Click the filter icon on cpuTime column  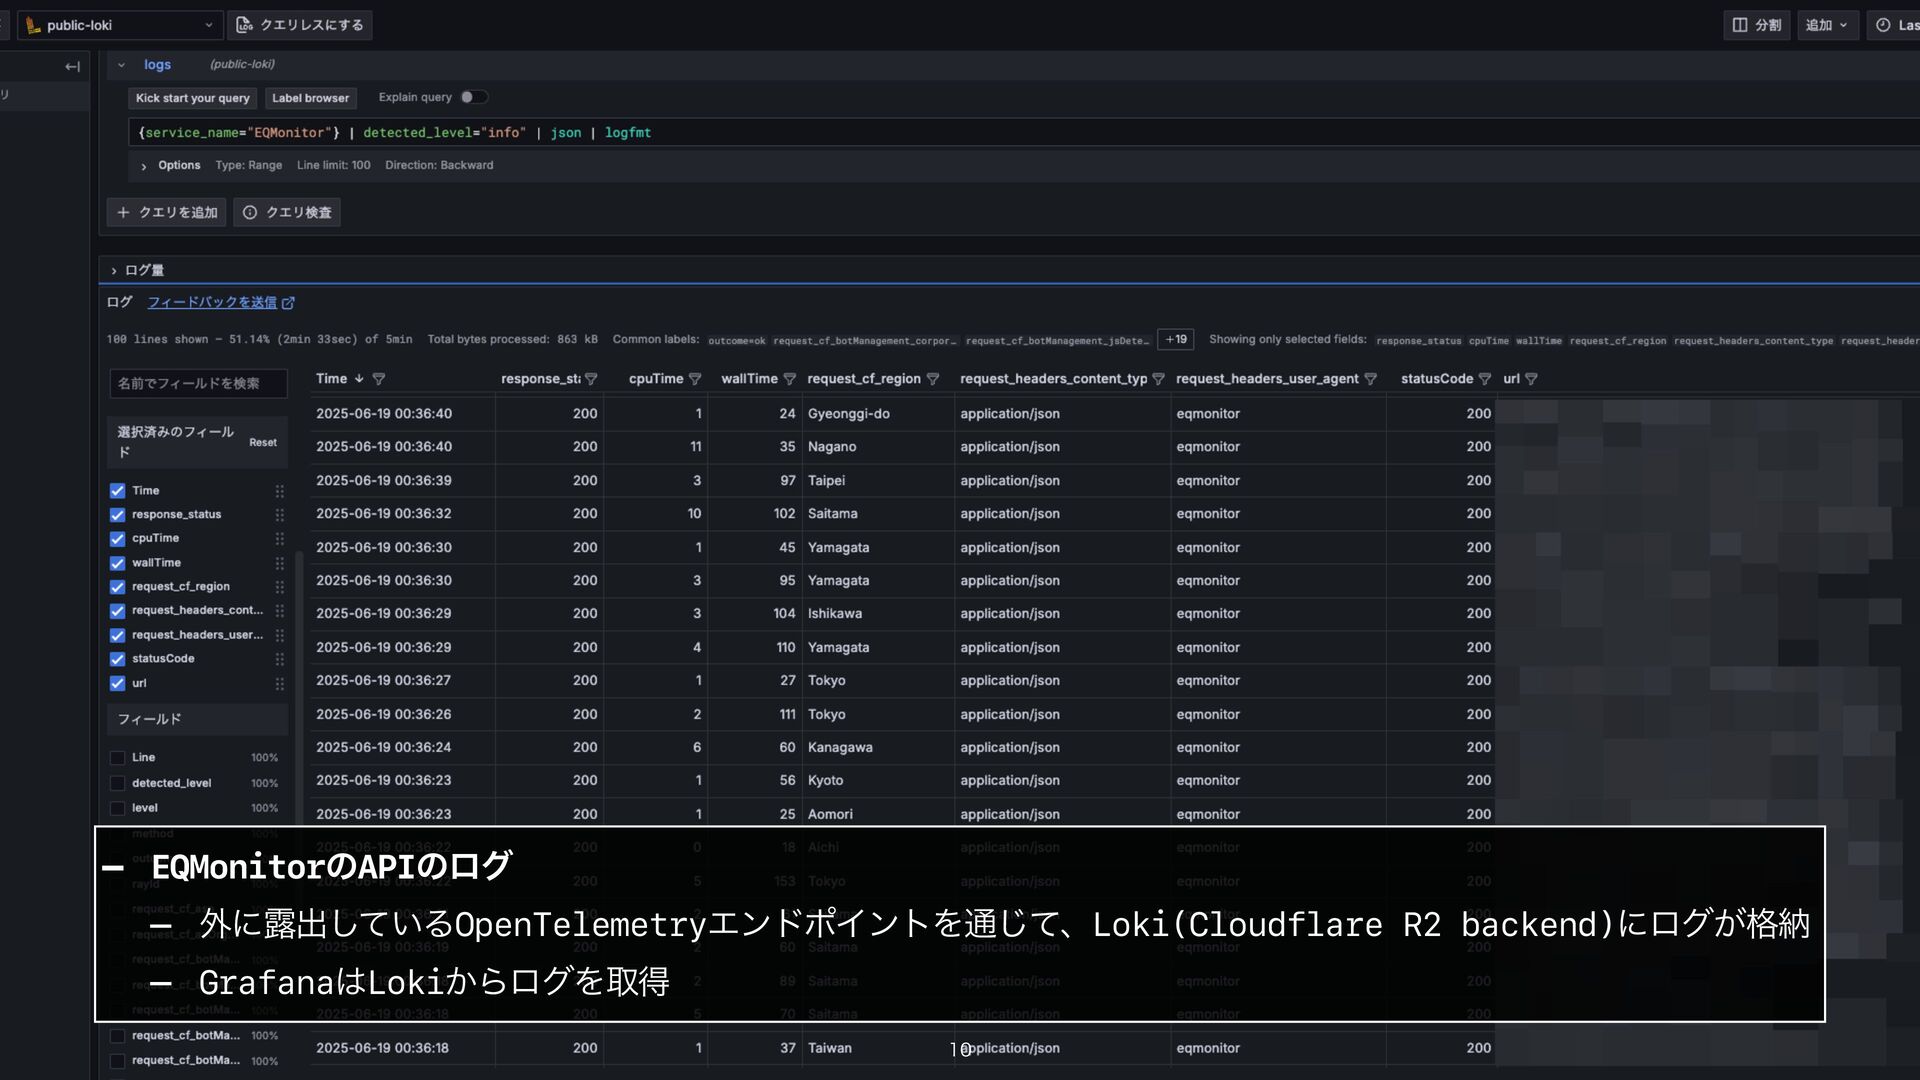695,379
